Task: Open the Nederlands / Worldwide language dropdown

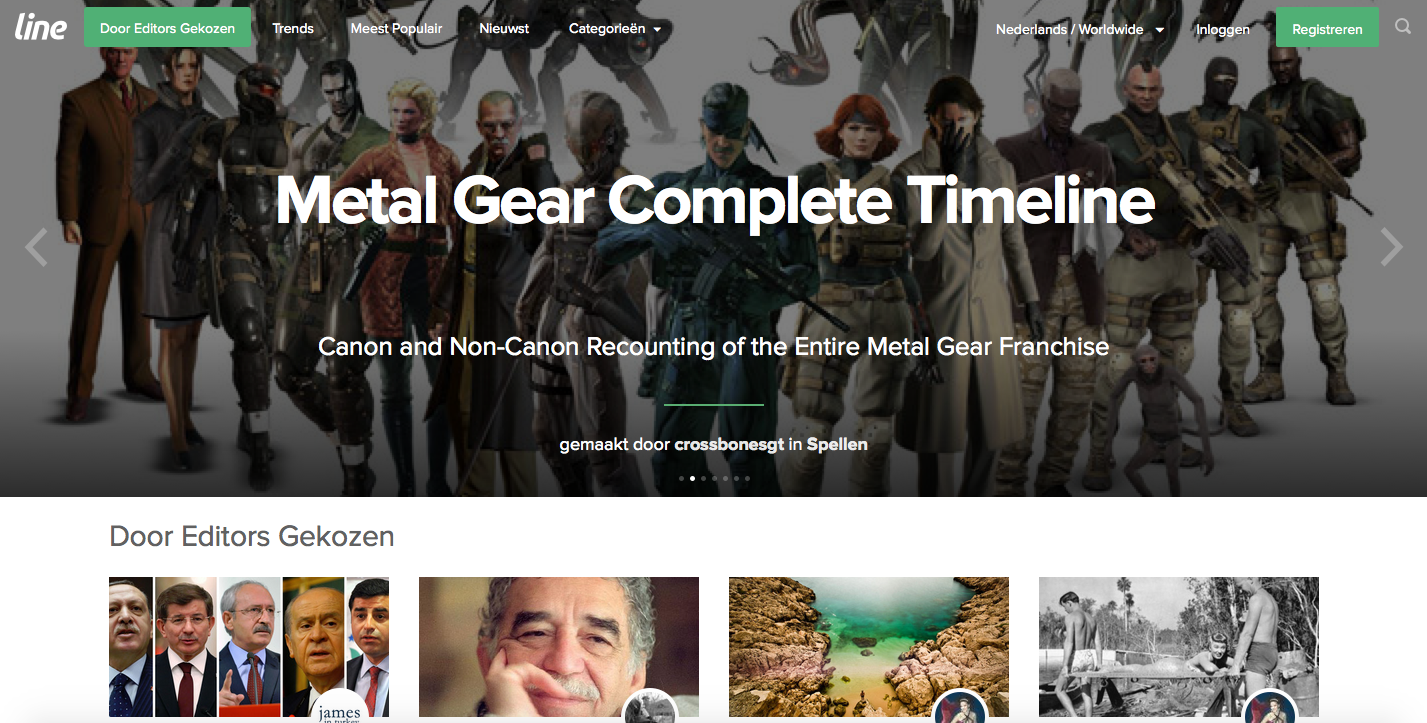Action: pyautogui.click(x=1079, y=29)
